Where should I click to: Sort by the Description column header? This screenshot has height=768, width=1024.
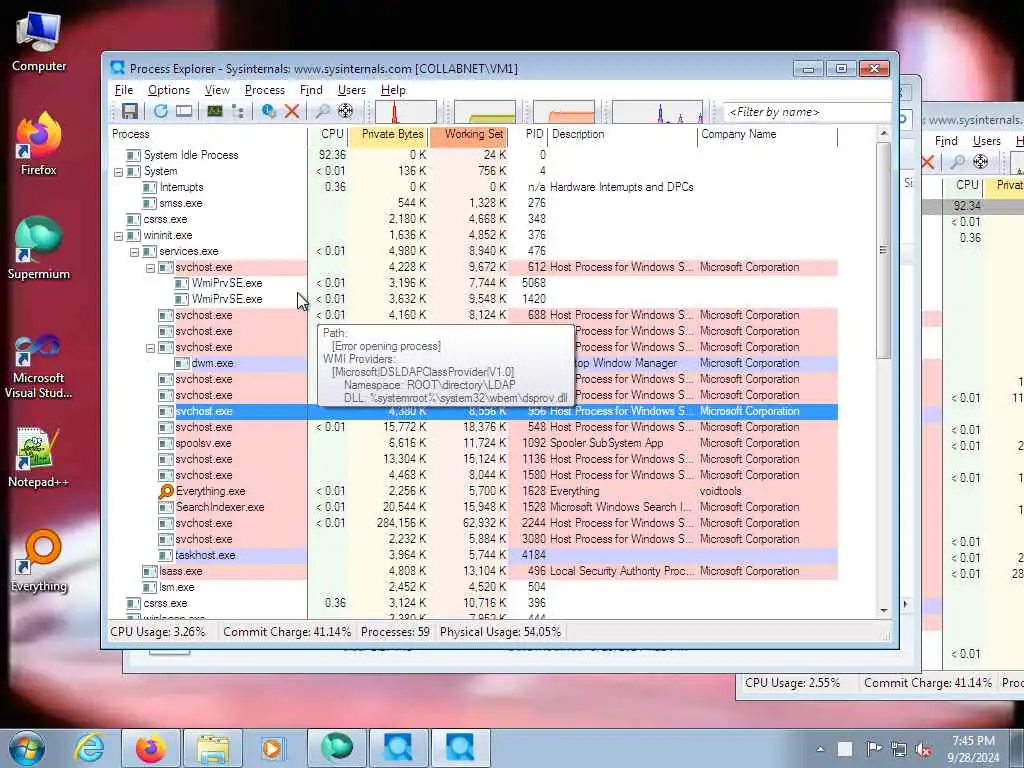click(x=622, y=134)
